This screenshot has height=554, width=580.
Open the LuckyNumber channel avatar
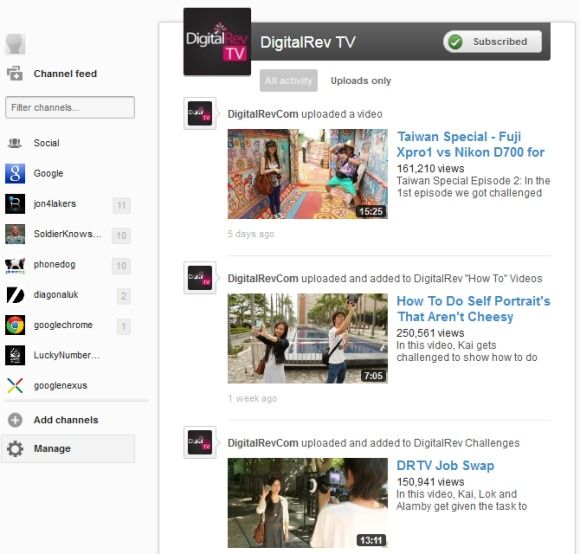tap(15, 355)
